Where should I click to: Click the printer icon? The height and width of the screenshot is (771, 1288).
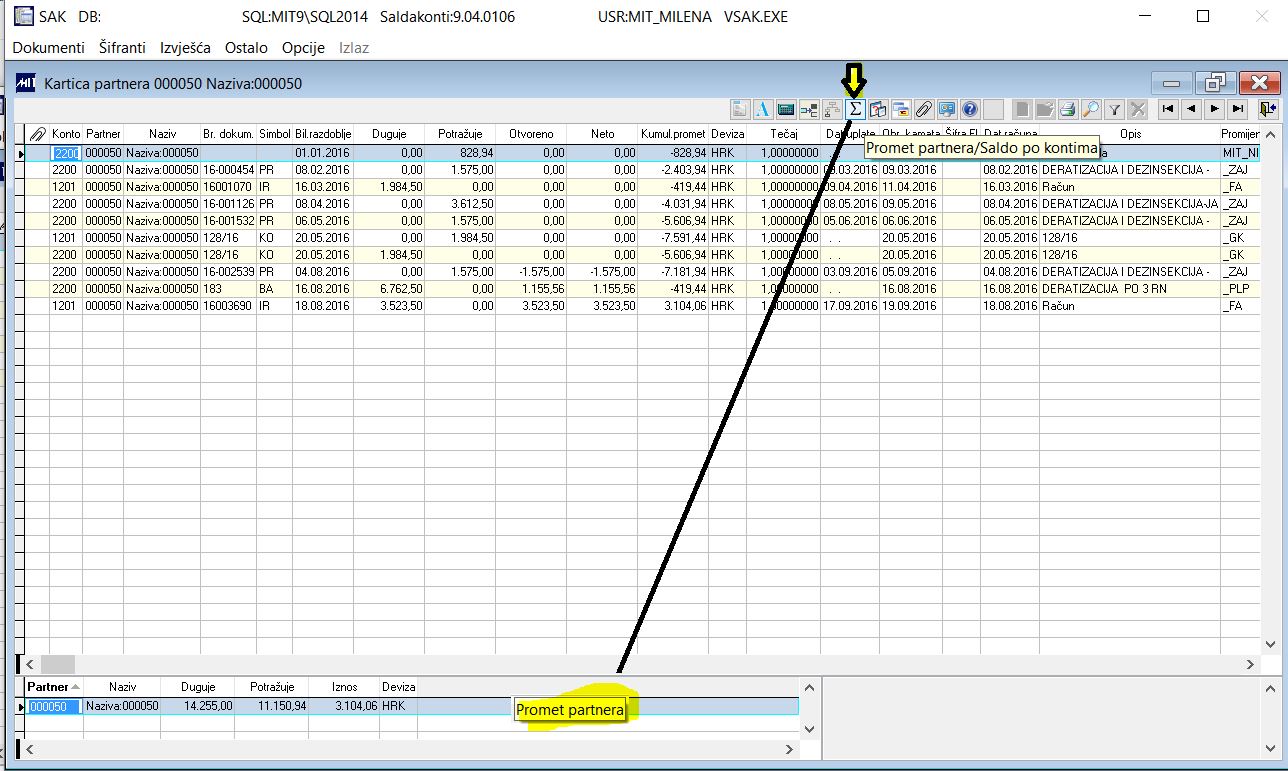(1068, 109)
